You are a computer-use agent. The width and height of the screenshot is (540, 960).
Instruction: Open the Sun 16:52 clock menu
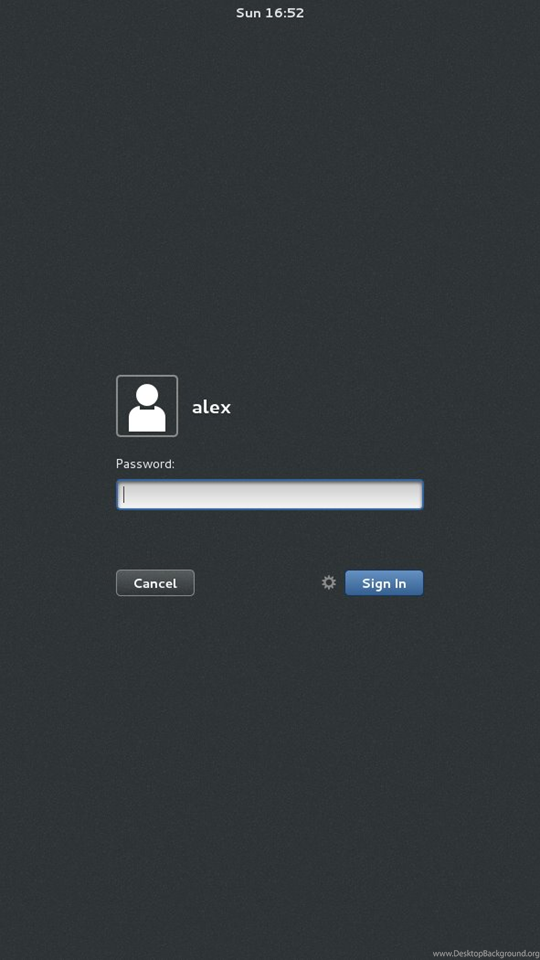pos(270,13)
